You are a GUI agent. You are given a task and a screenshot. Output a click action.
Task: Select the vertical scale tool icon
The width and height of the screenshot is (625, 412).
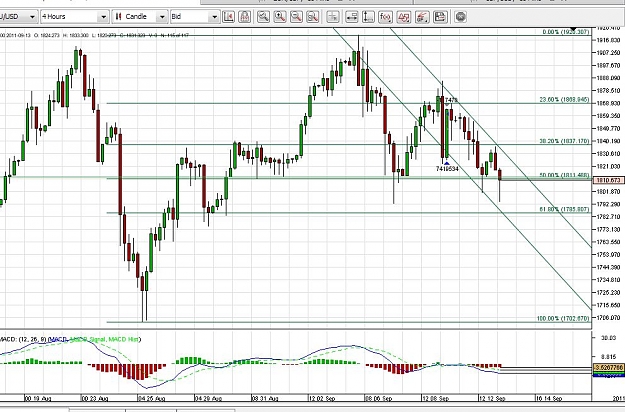(368, 17)
